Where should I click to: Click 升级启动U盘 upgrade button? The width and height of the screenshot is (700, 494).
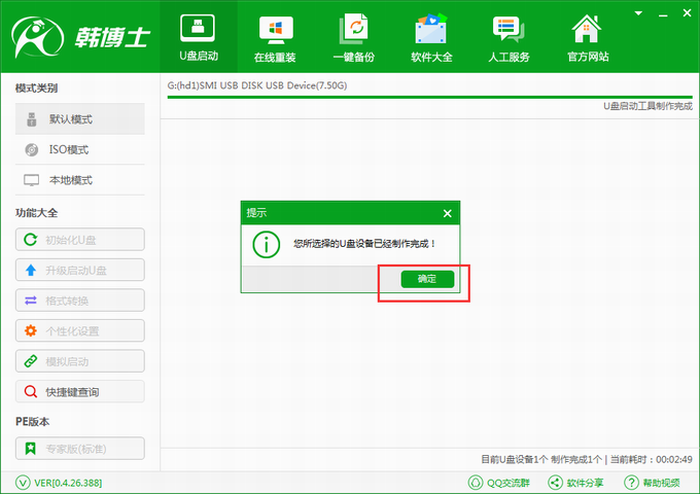[x=80, y=270]
